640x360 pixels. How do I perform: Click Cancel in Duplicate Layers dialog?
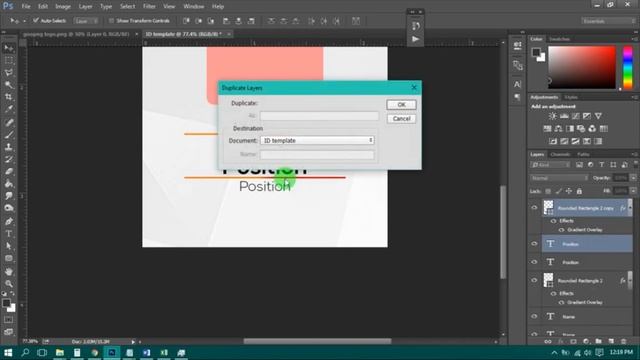pyautogui.click(x=401, y=119)
